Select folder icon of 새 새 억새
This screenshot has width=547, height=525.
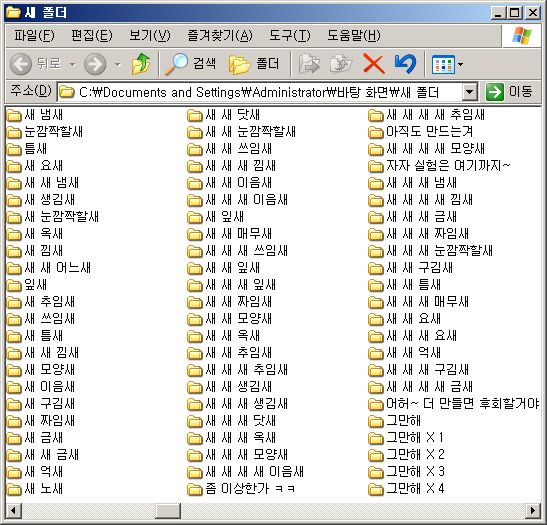click(376, 353)
